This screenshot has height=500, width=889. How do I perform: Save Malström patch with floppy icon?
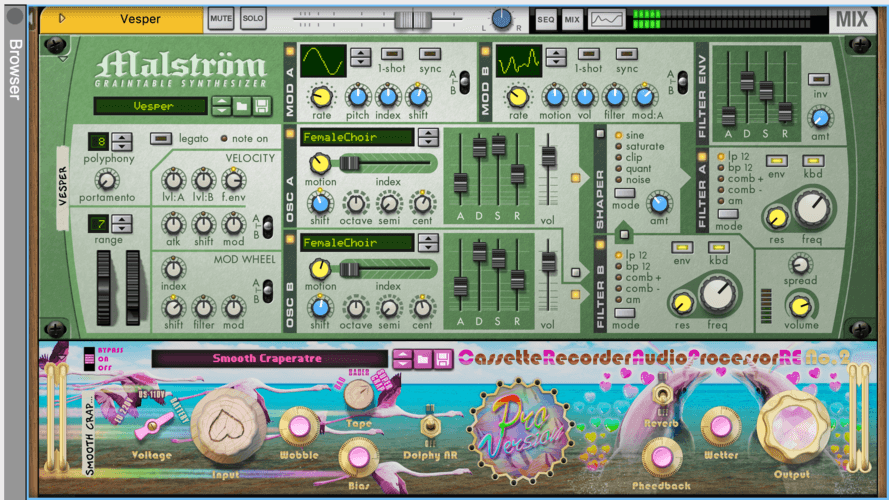(261, 106)
